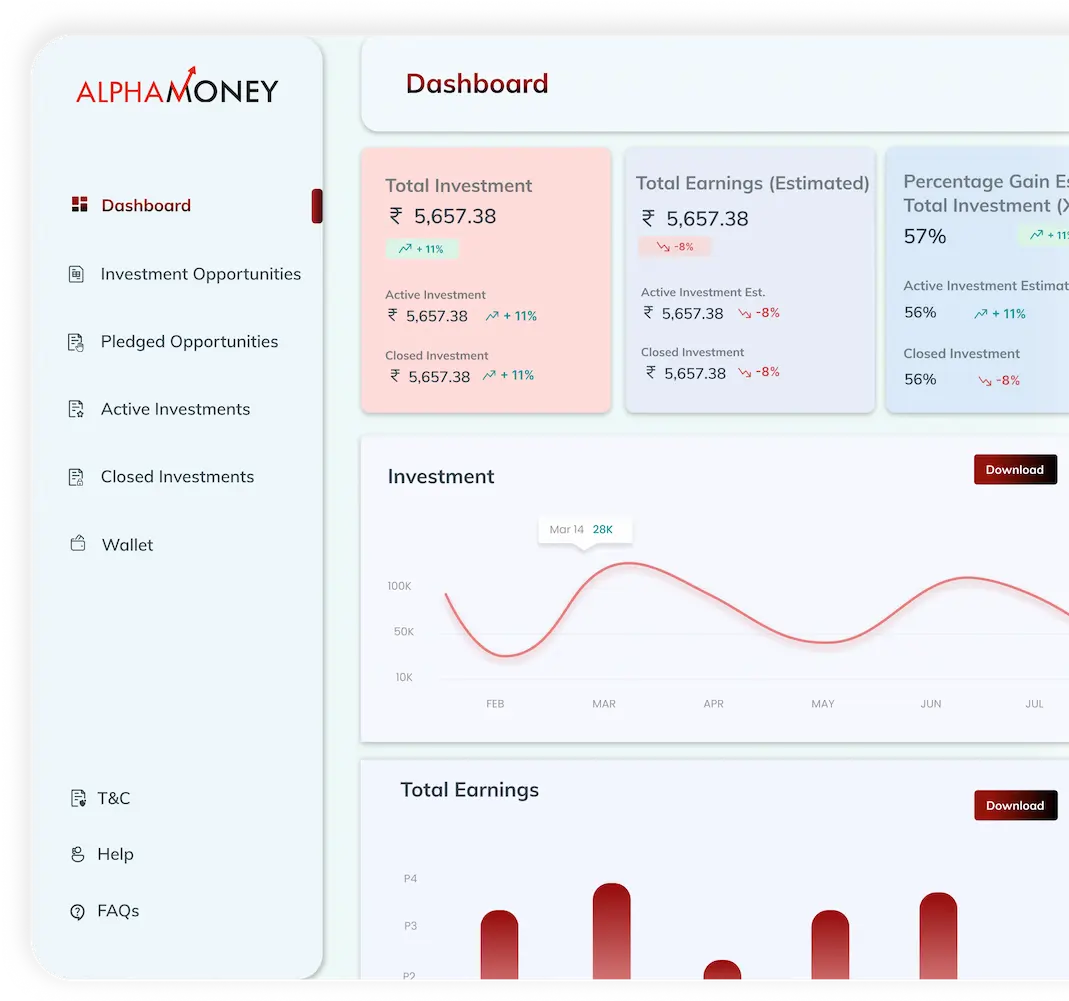Viewport: 1069px width, 1001px height.
Task: Go to Pledged Opportunities page
Action: point(190,342)
